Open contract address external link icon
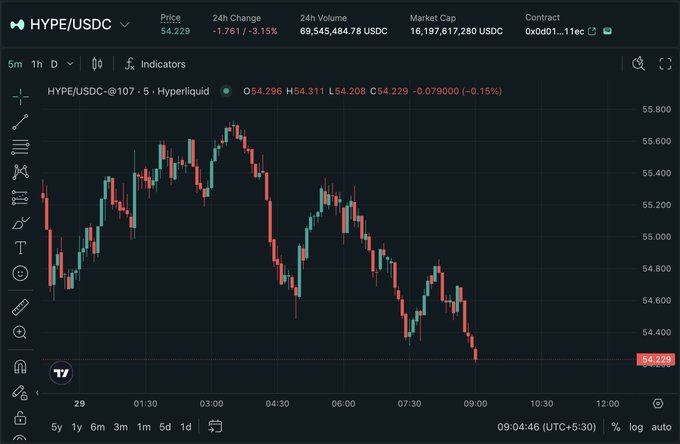680x444 pixels. pos(592,31)
